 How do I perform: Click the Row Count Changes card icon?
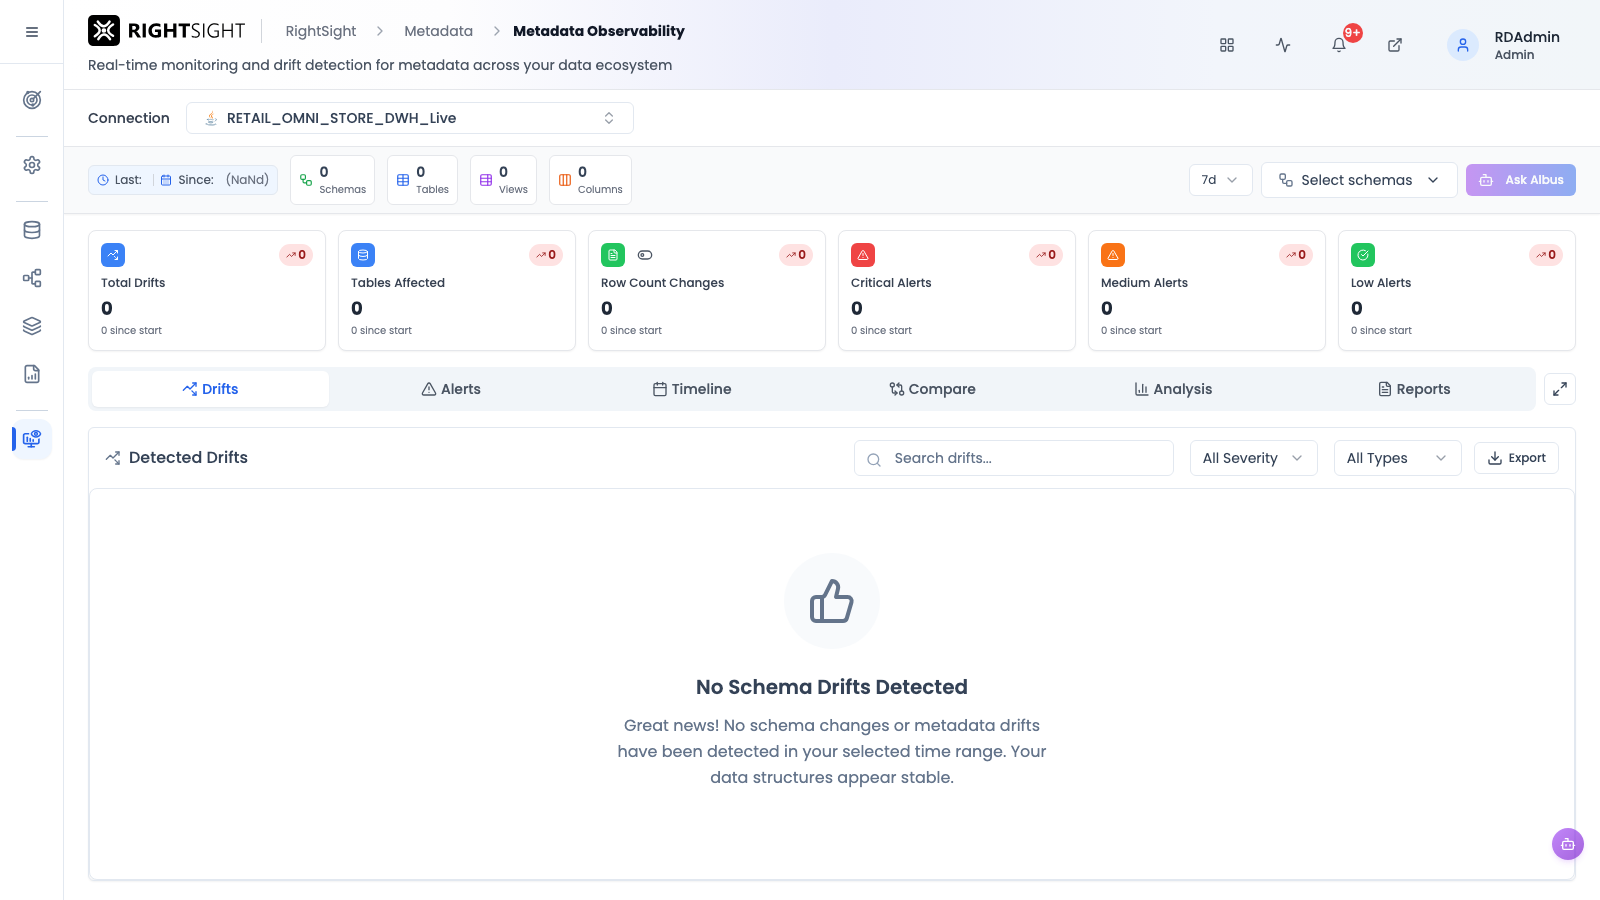point(613,255)
